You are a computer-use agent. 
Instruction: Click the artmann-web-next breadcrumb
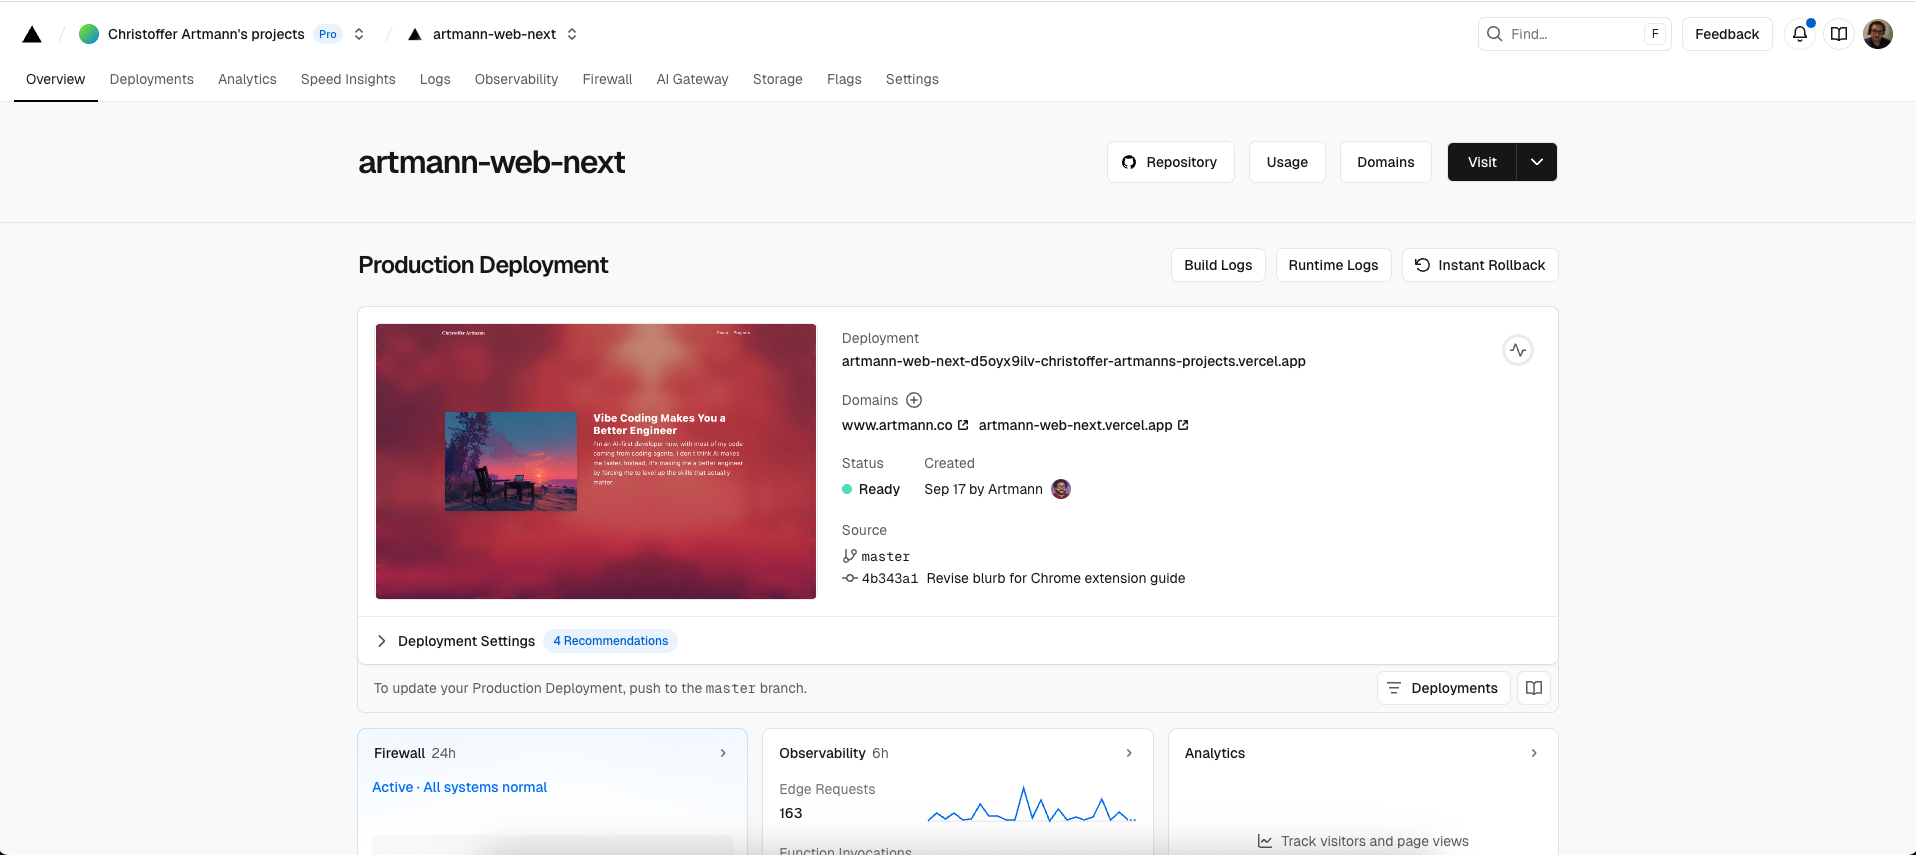pos(494,34)
